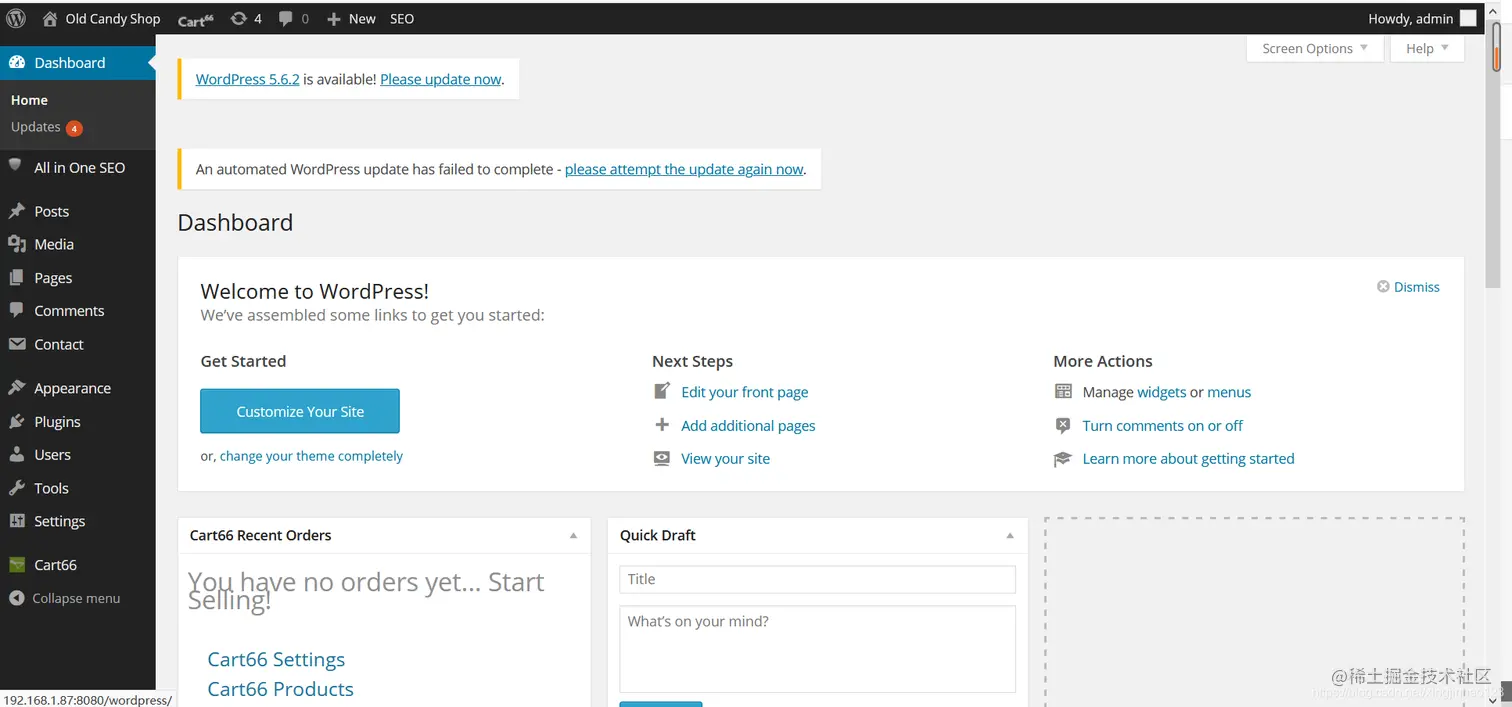This screenshot has height=707, width=1512.
Task: Expand the Help dropdown tab
Action: (x=1427, y=48)
